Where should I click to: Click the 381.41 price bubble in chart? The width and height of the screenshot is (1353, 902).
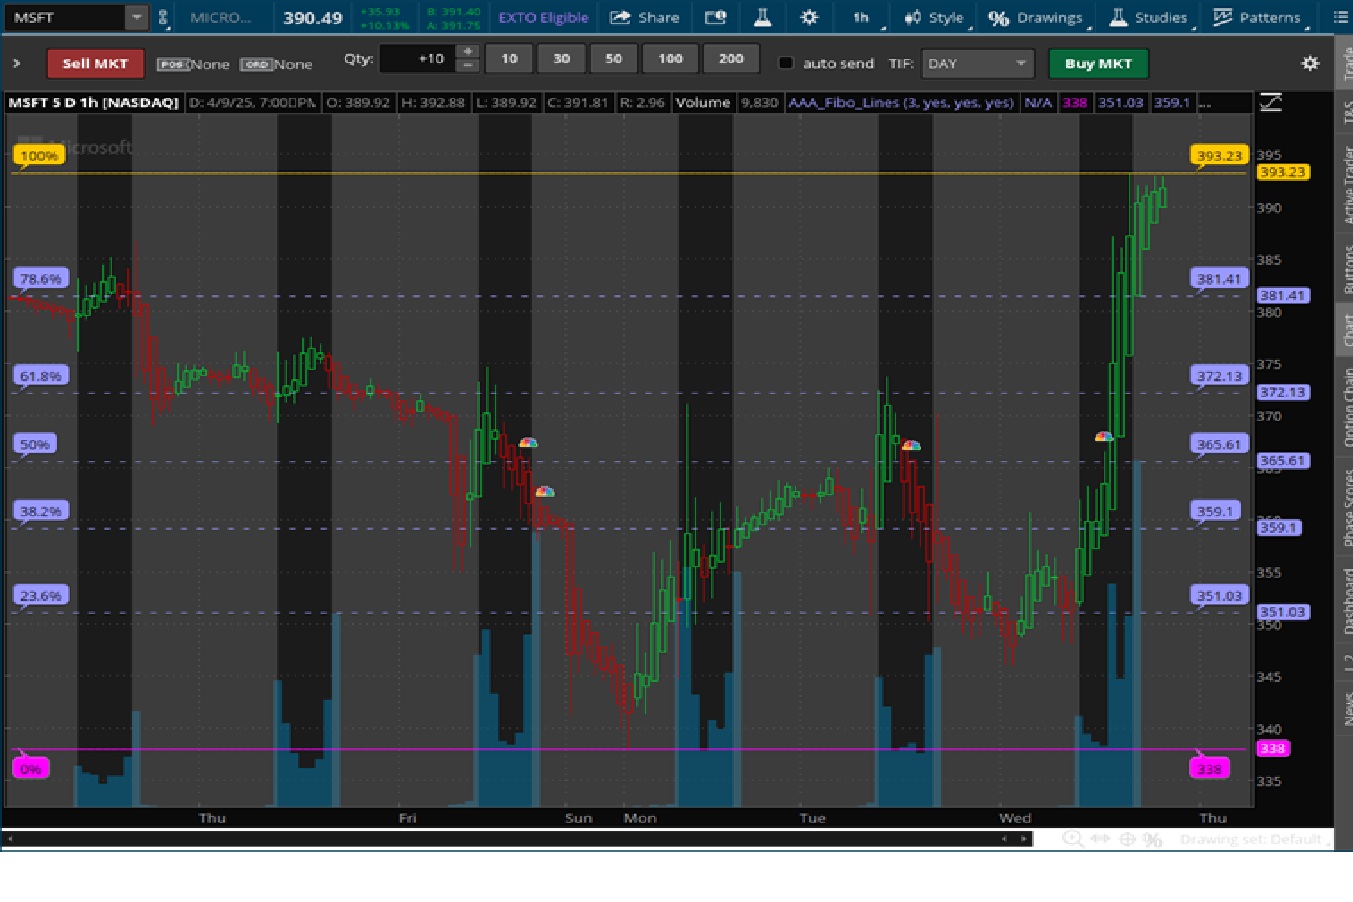pyautogui.click(x=1219, y=278)
